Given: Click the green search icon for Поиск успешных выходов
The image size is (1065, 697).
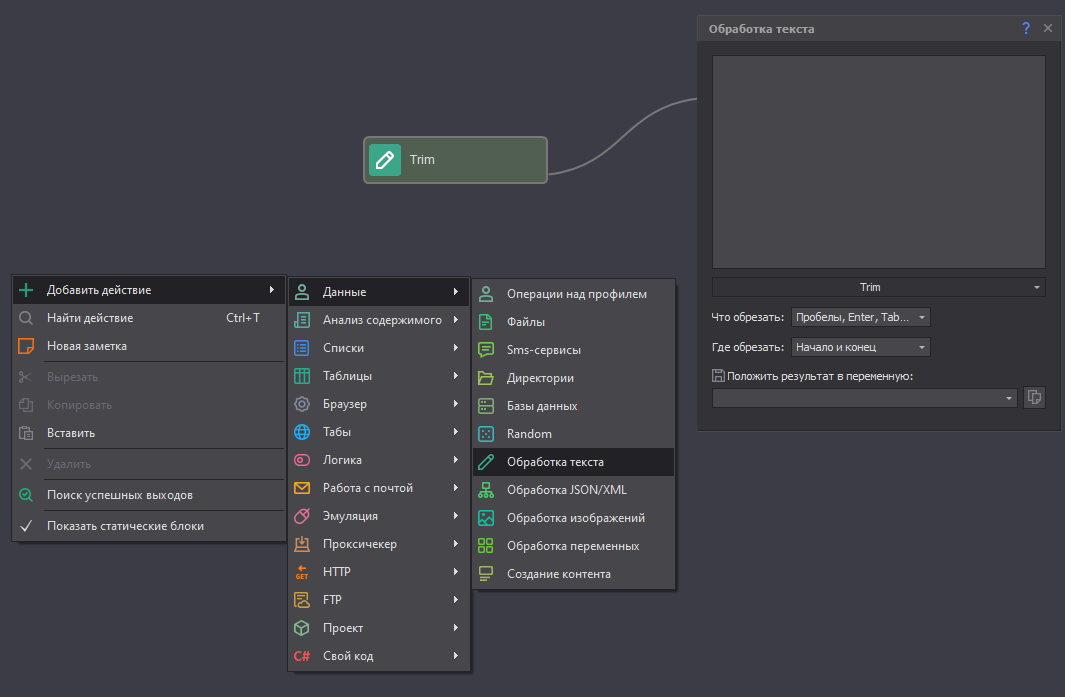Looking at the screenshot, I should click(26, 495).
